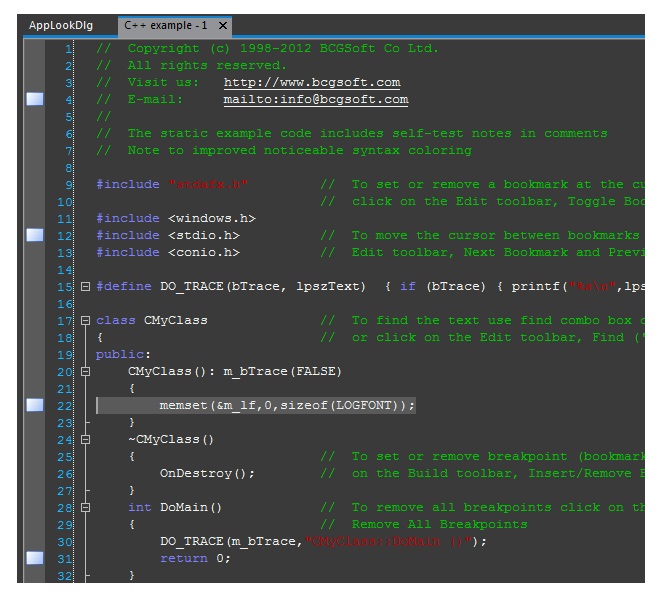Click the bookmark marker on line 31
The width and height of the screenshot is (662, 602).
pos(35,557)
